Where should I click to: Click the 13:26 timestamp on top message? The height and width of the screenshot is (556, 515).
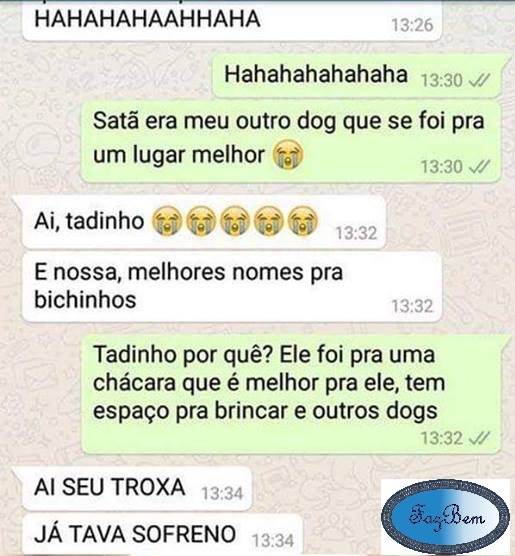(412, 25)
